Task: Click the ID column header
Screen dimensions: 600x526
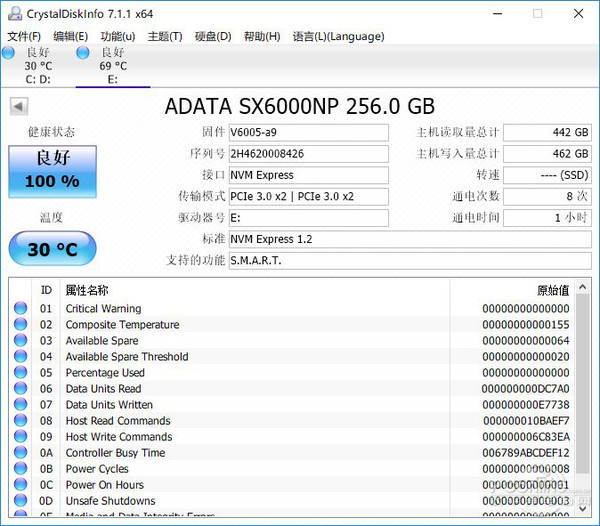Action: click(x=46, y=290)
